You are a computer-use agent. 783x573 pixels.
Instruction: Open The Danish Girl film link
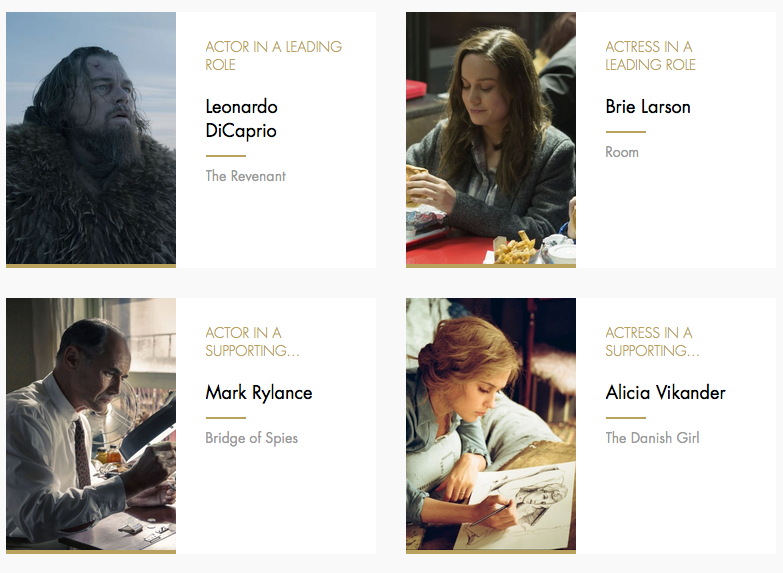tap(652, 438)
